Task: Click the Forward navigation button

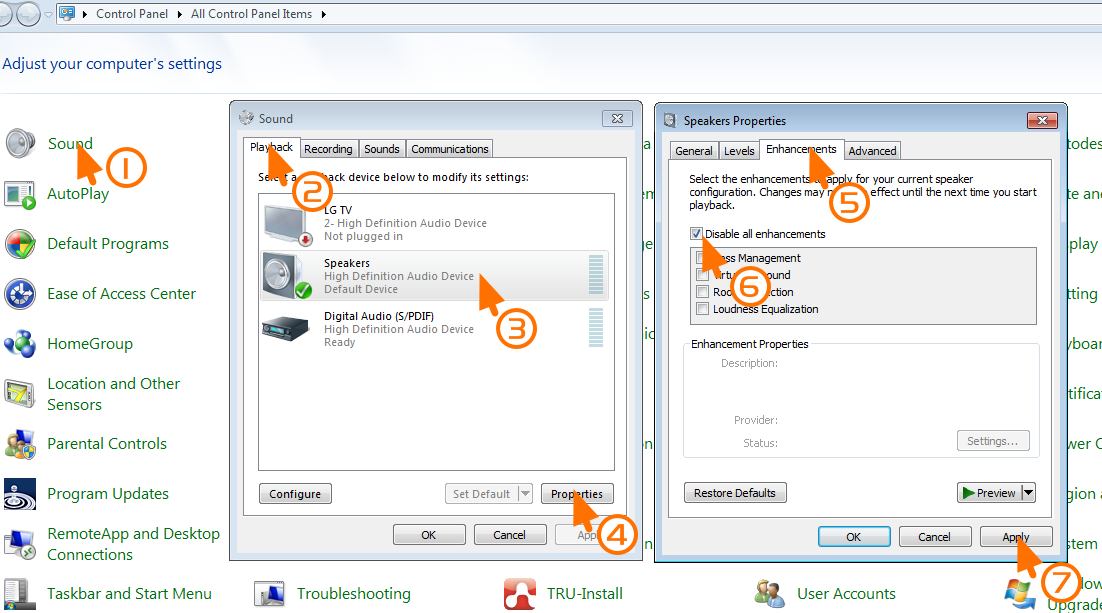Action: click(x=29, y=14)
